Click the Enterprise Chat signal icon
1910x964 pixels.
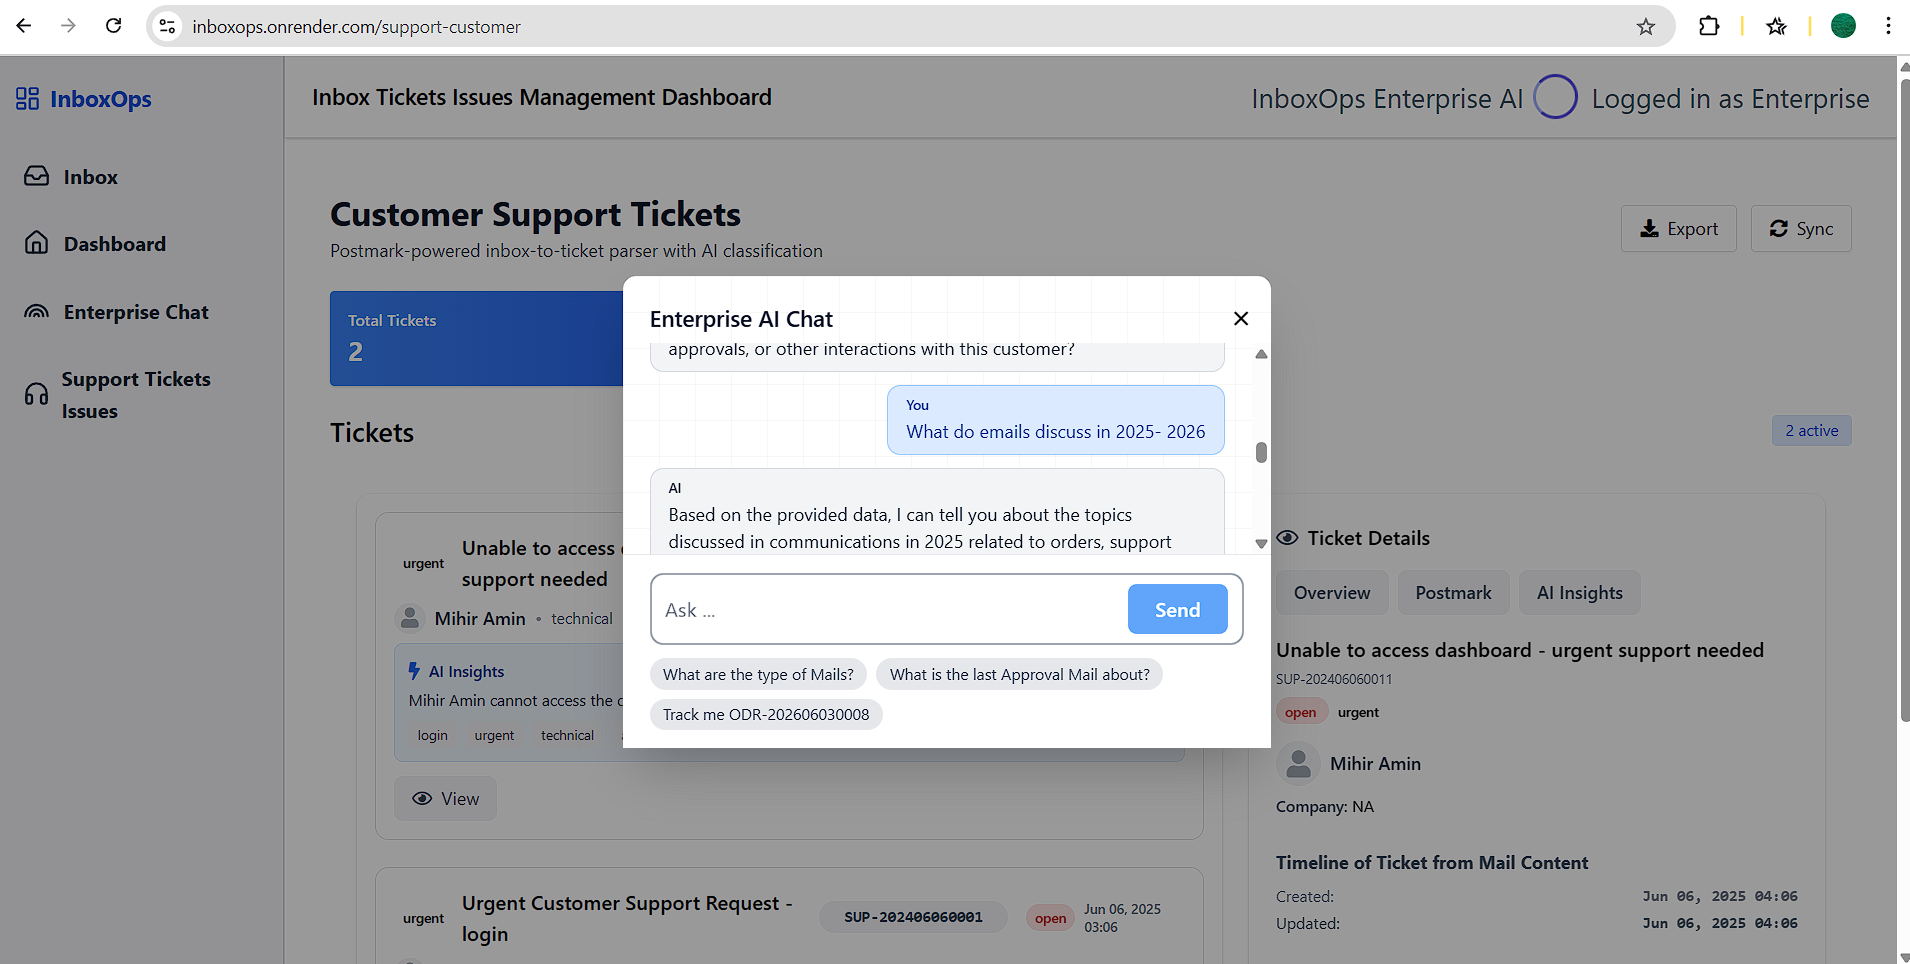click(x=37, y=312)
